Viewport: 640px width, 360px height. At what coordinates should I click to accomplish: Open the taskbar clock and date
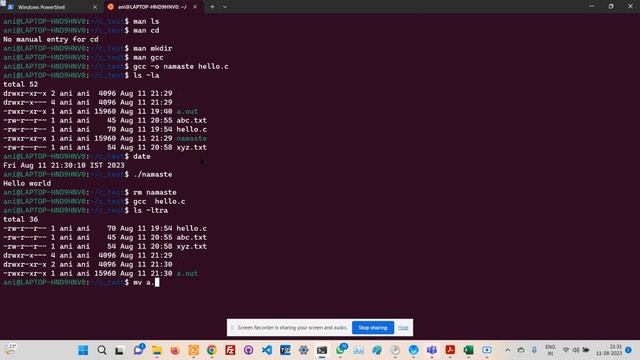(609, 350)
